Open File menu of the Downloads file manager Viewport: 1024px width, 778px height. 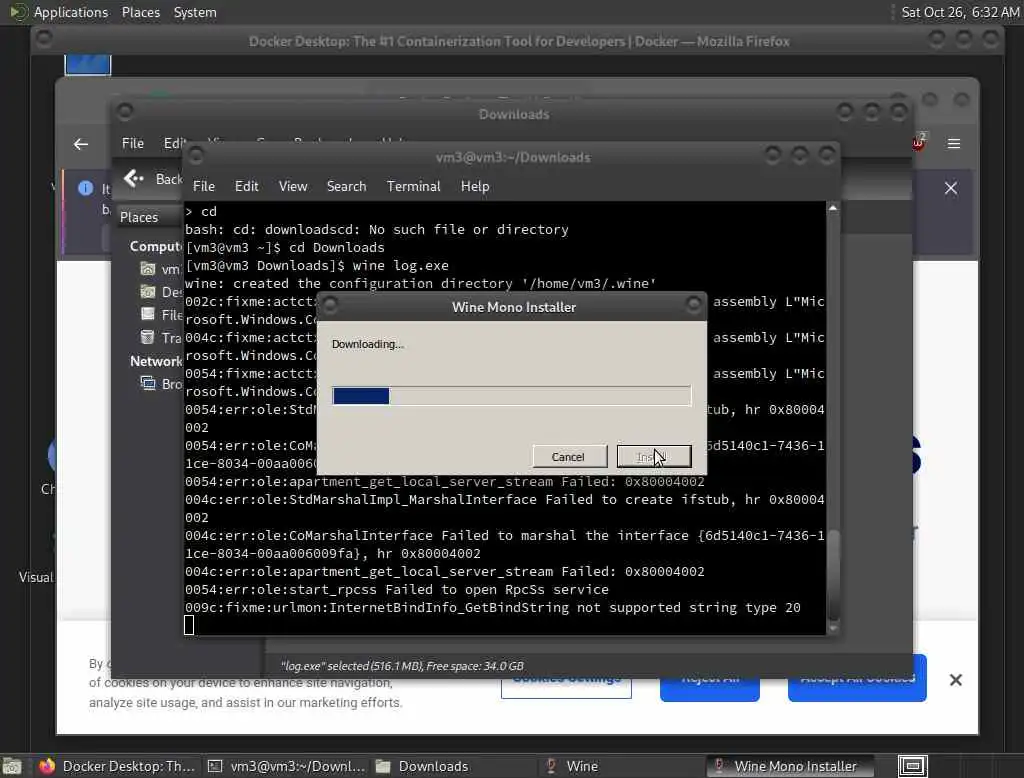point(133,143)
